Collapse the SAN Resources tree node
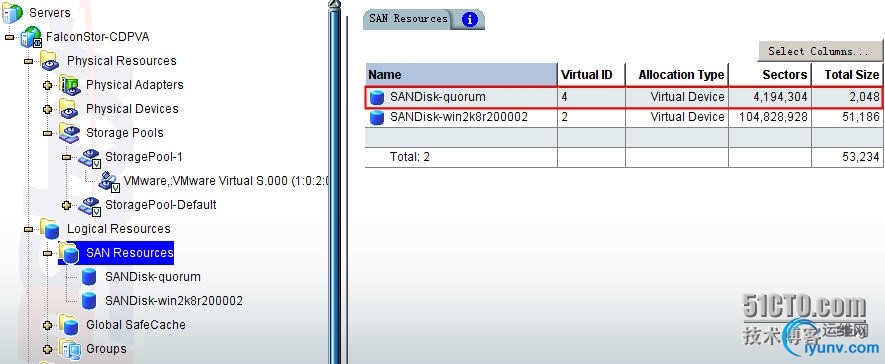 pyautogui.click(x=47, y=253)
